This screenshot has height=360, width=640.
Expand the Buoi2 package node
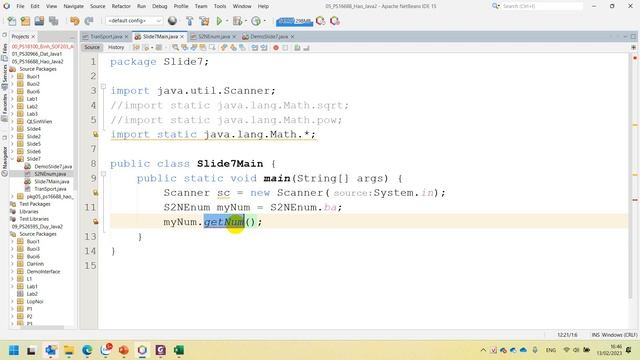13,84
